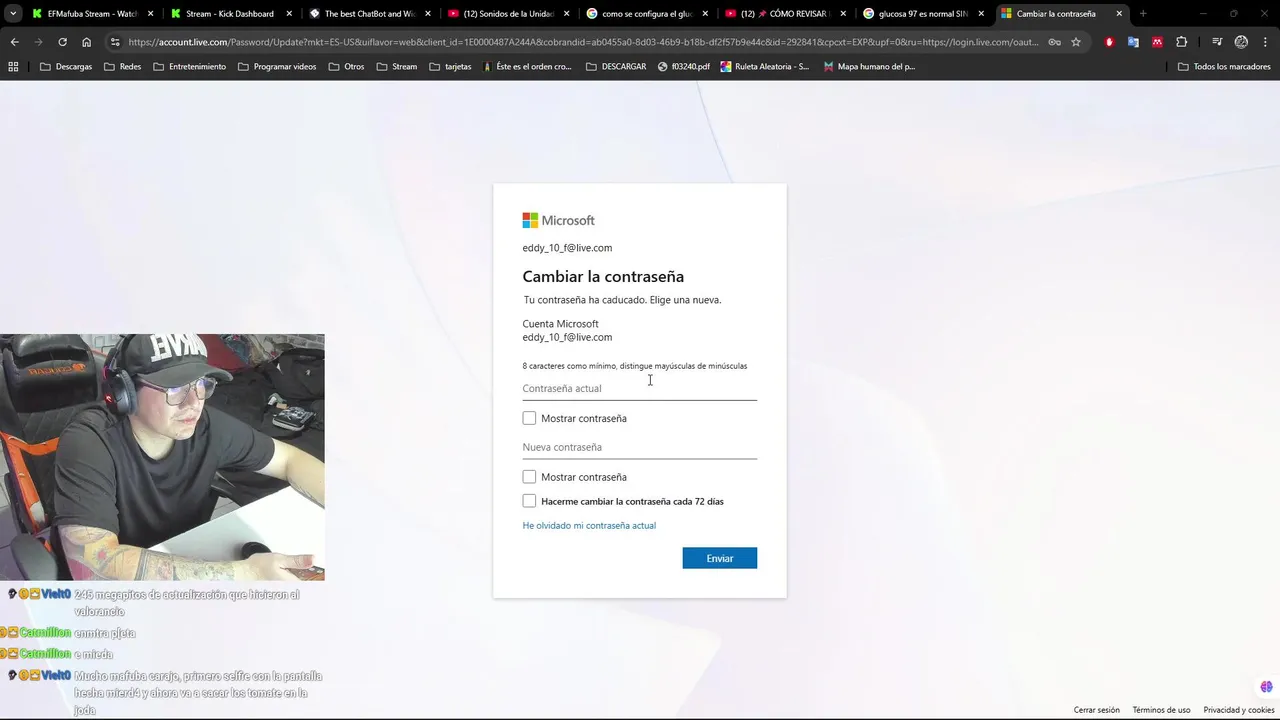The image size is (1280, 720).
Task: Open the Redes bookmark folder
Action: 122,67
